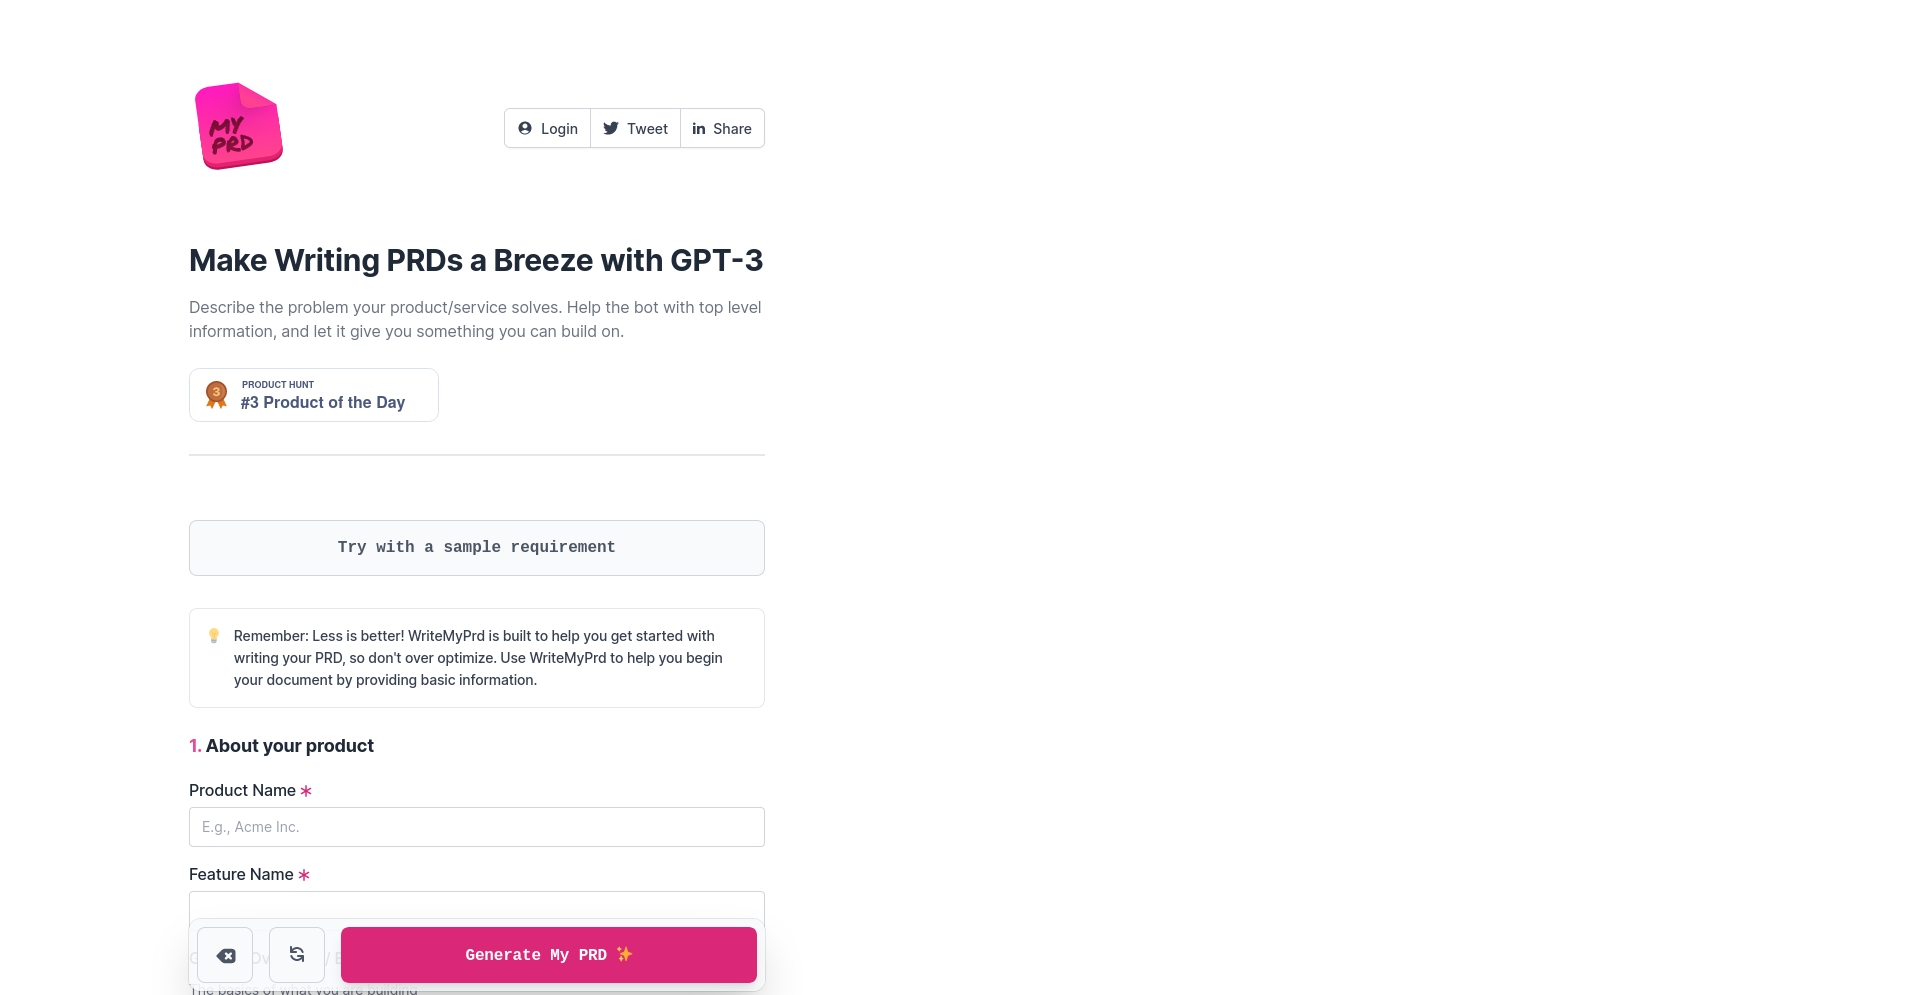Click the refresh arrows icon button
The height and width of the screenshot is (995, 1920).
tap(297, 955)
